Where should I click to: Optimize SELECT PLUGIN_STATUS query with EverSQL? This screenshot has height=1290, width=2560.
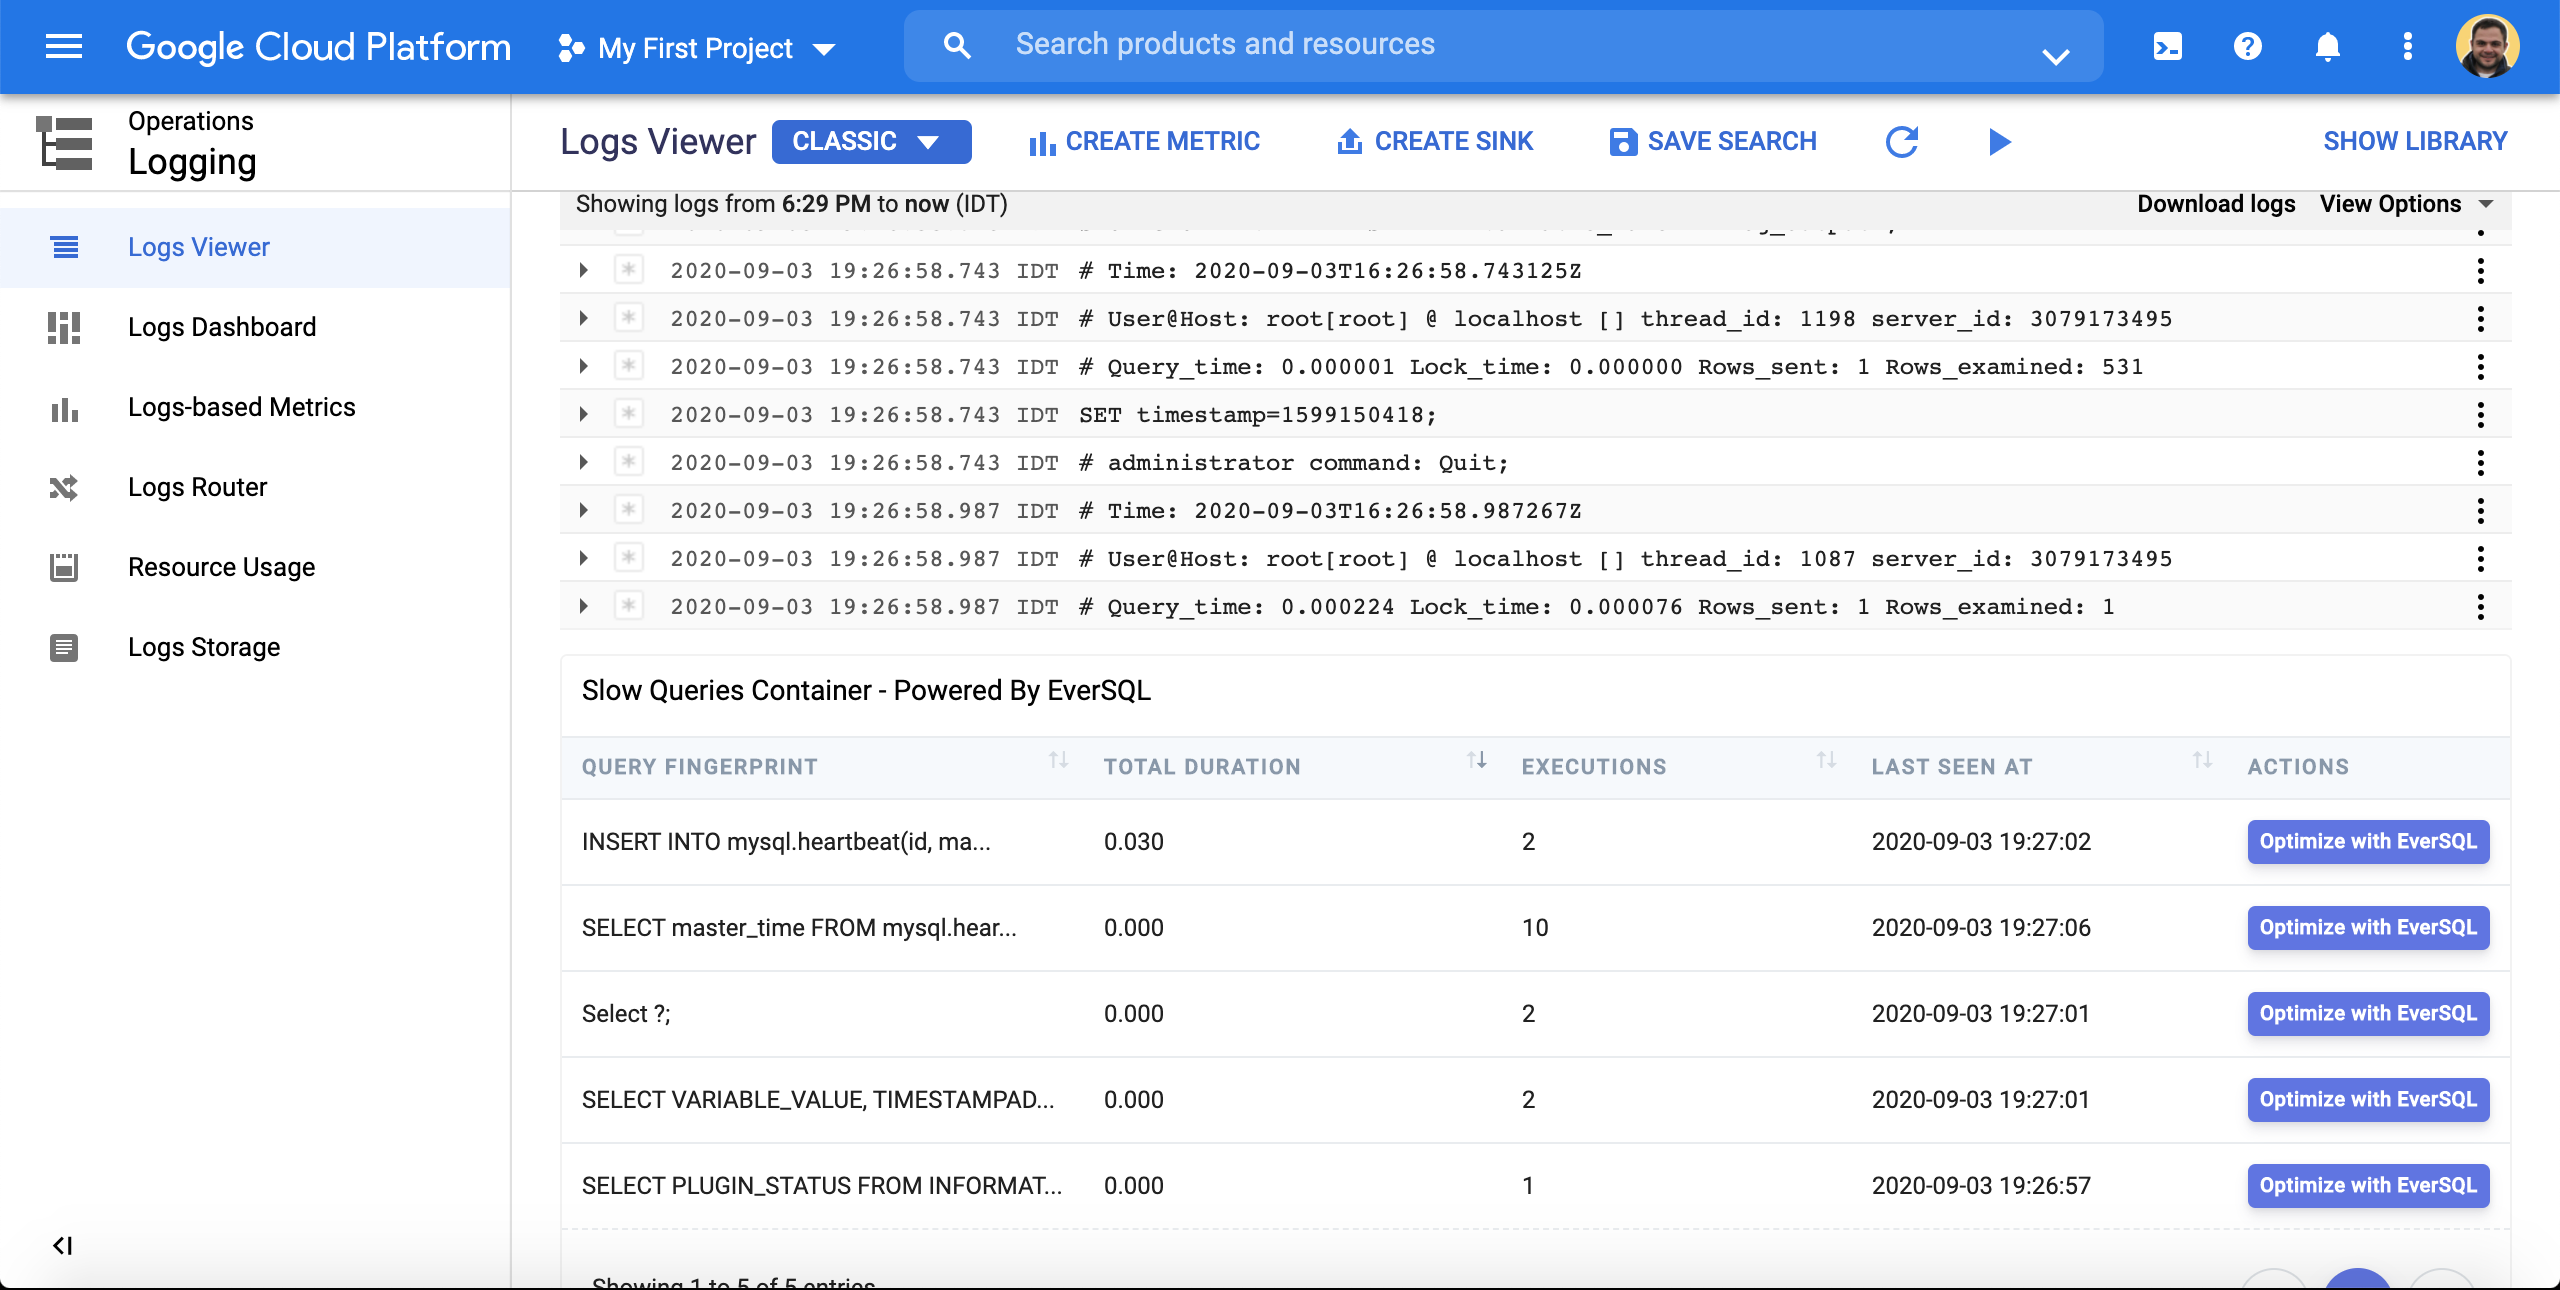click(x=2368, y=1186)
